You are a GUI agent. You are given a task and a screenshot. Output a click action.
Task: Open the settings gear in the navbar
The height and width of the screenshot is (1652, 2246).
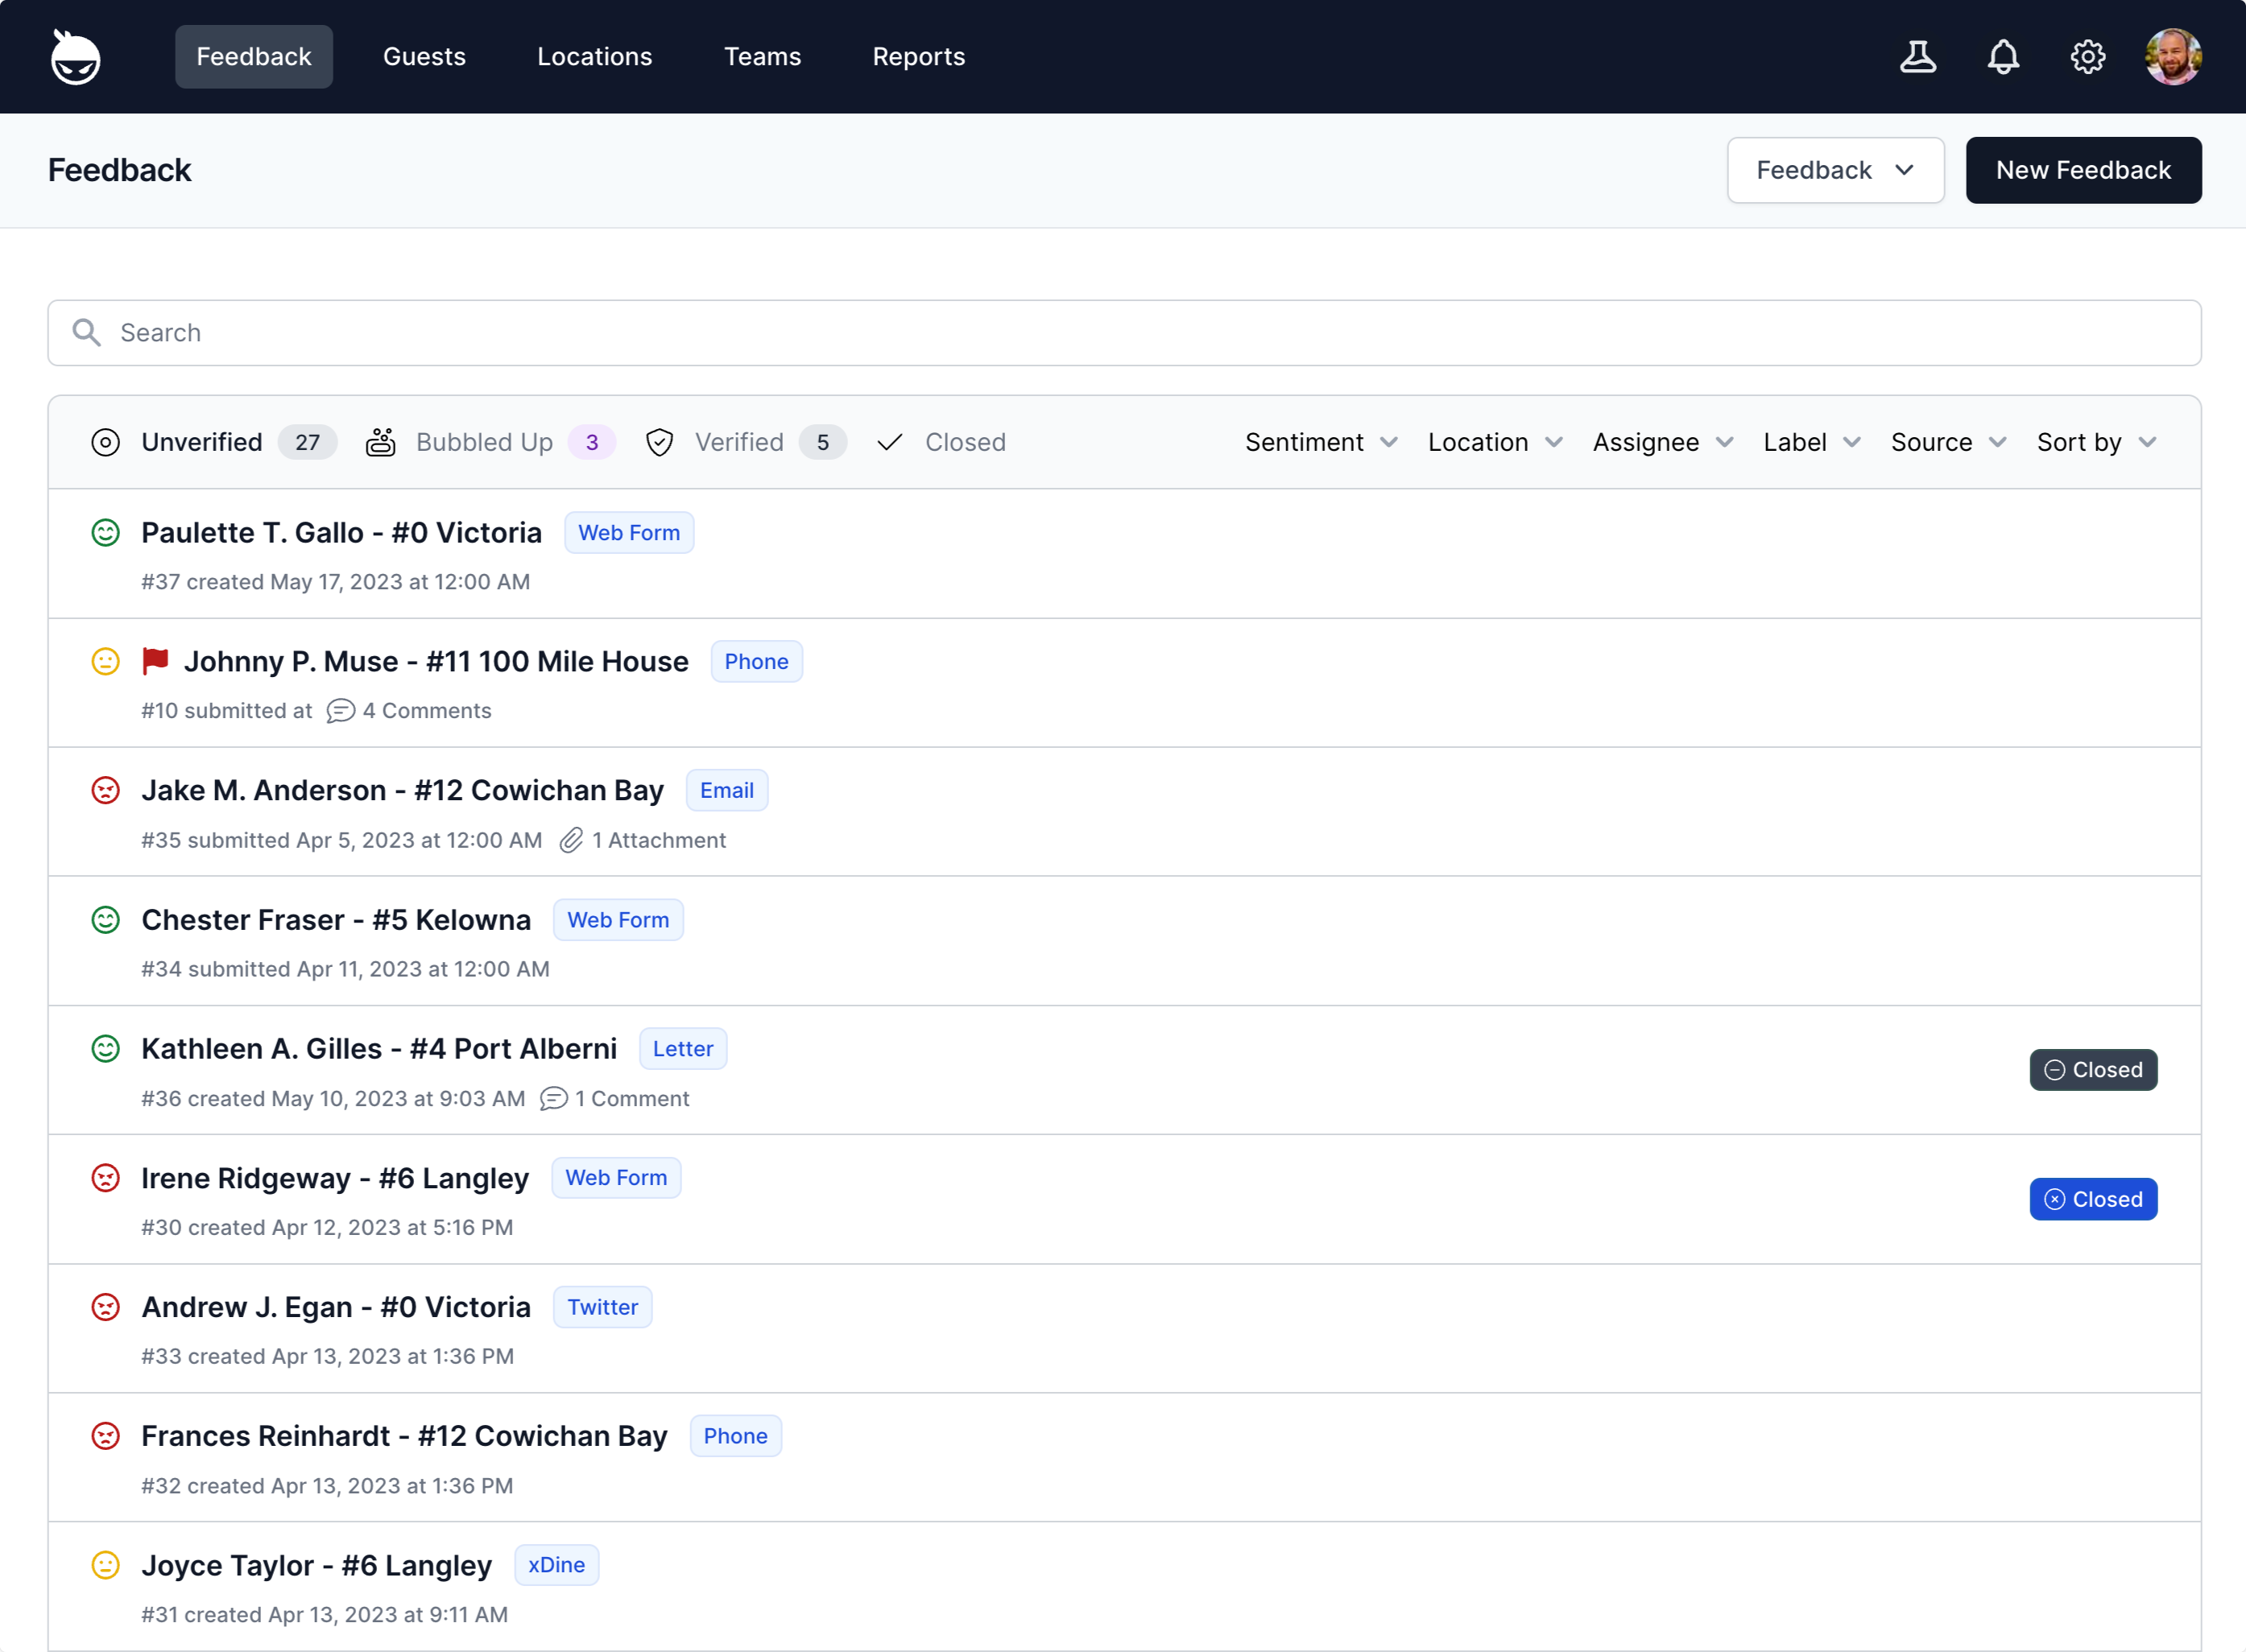coord(2087,56)
